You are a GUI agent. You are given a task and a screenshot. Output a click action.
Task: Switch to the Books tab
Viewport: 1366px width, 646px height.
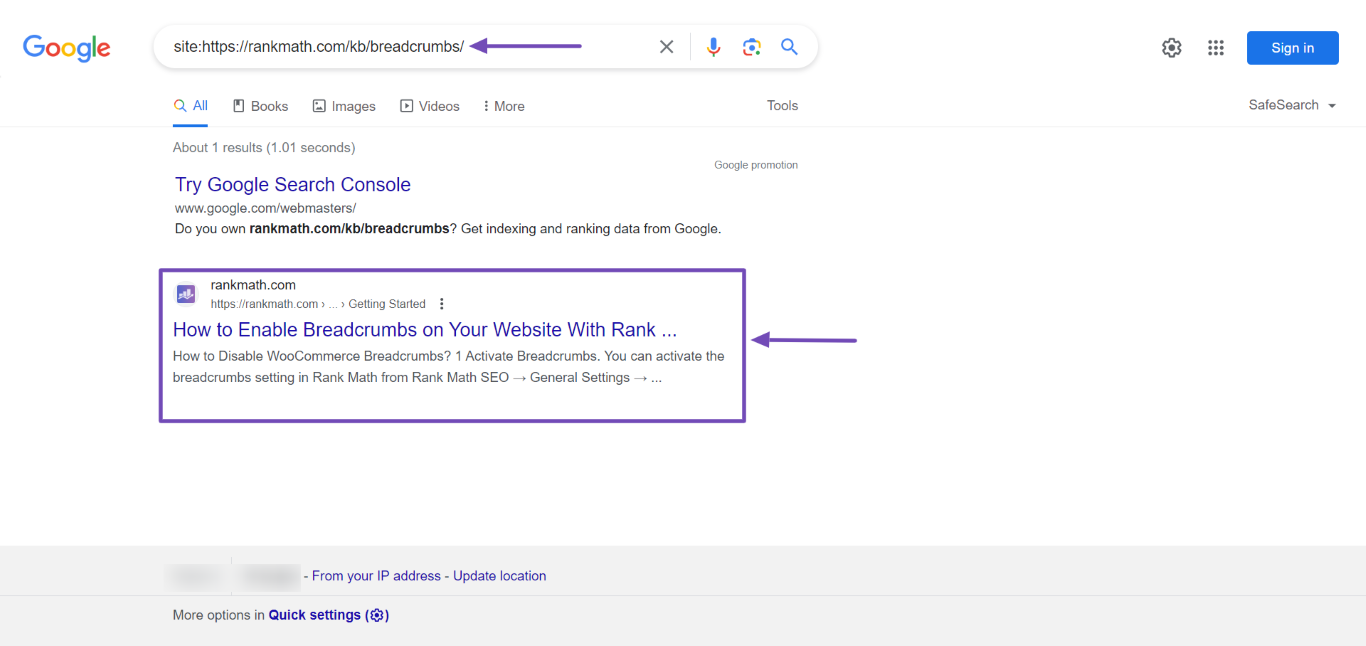[x=260, y=106]
